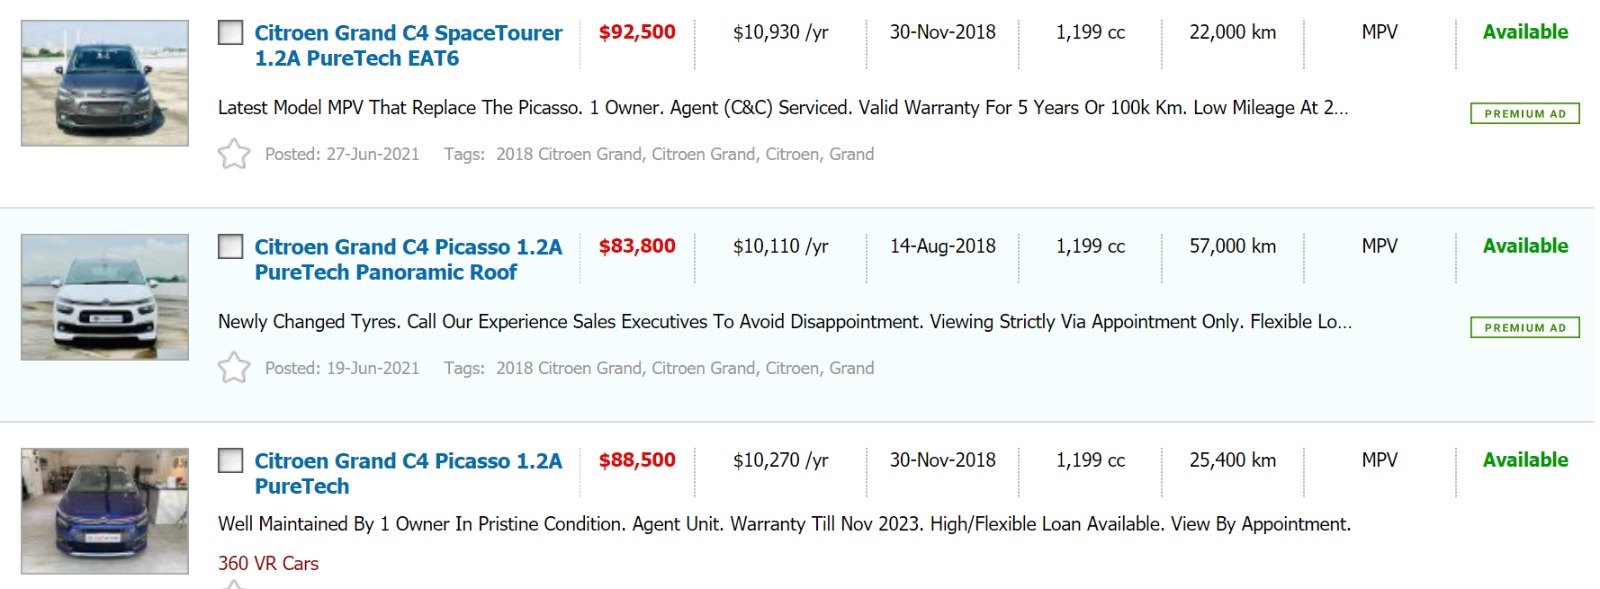Star the Citroen Grand C4 SpaceTourer listing

(234, 154)
